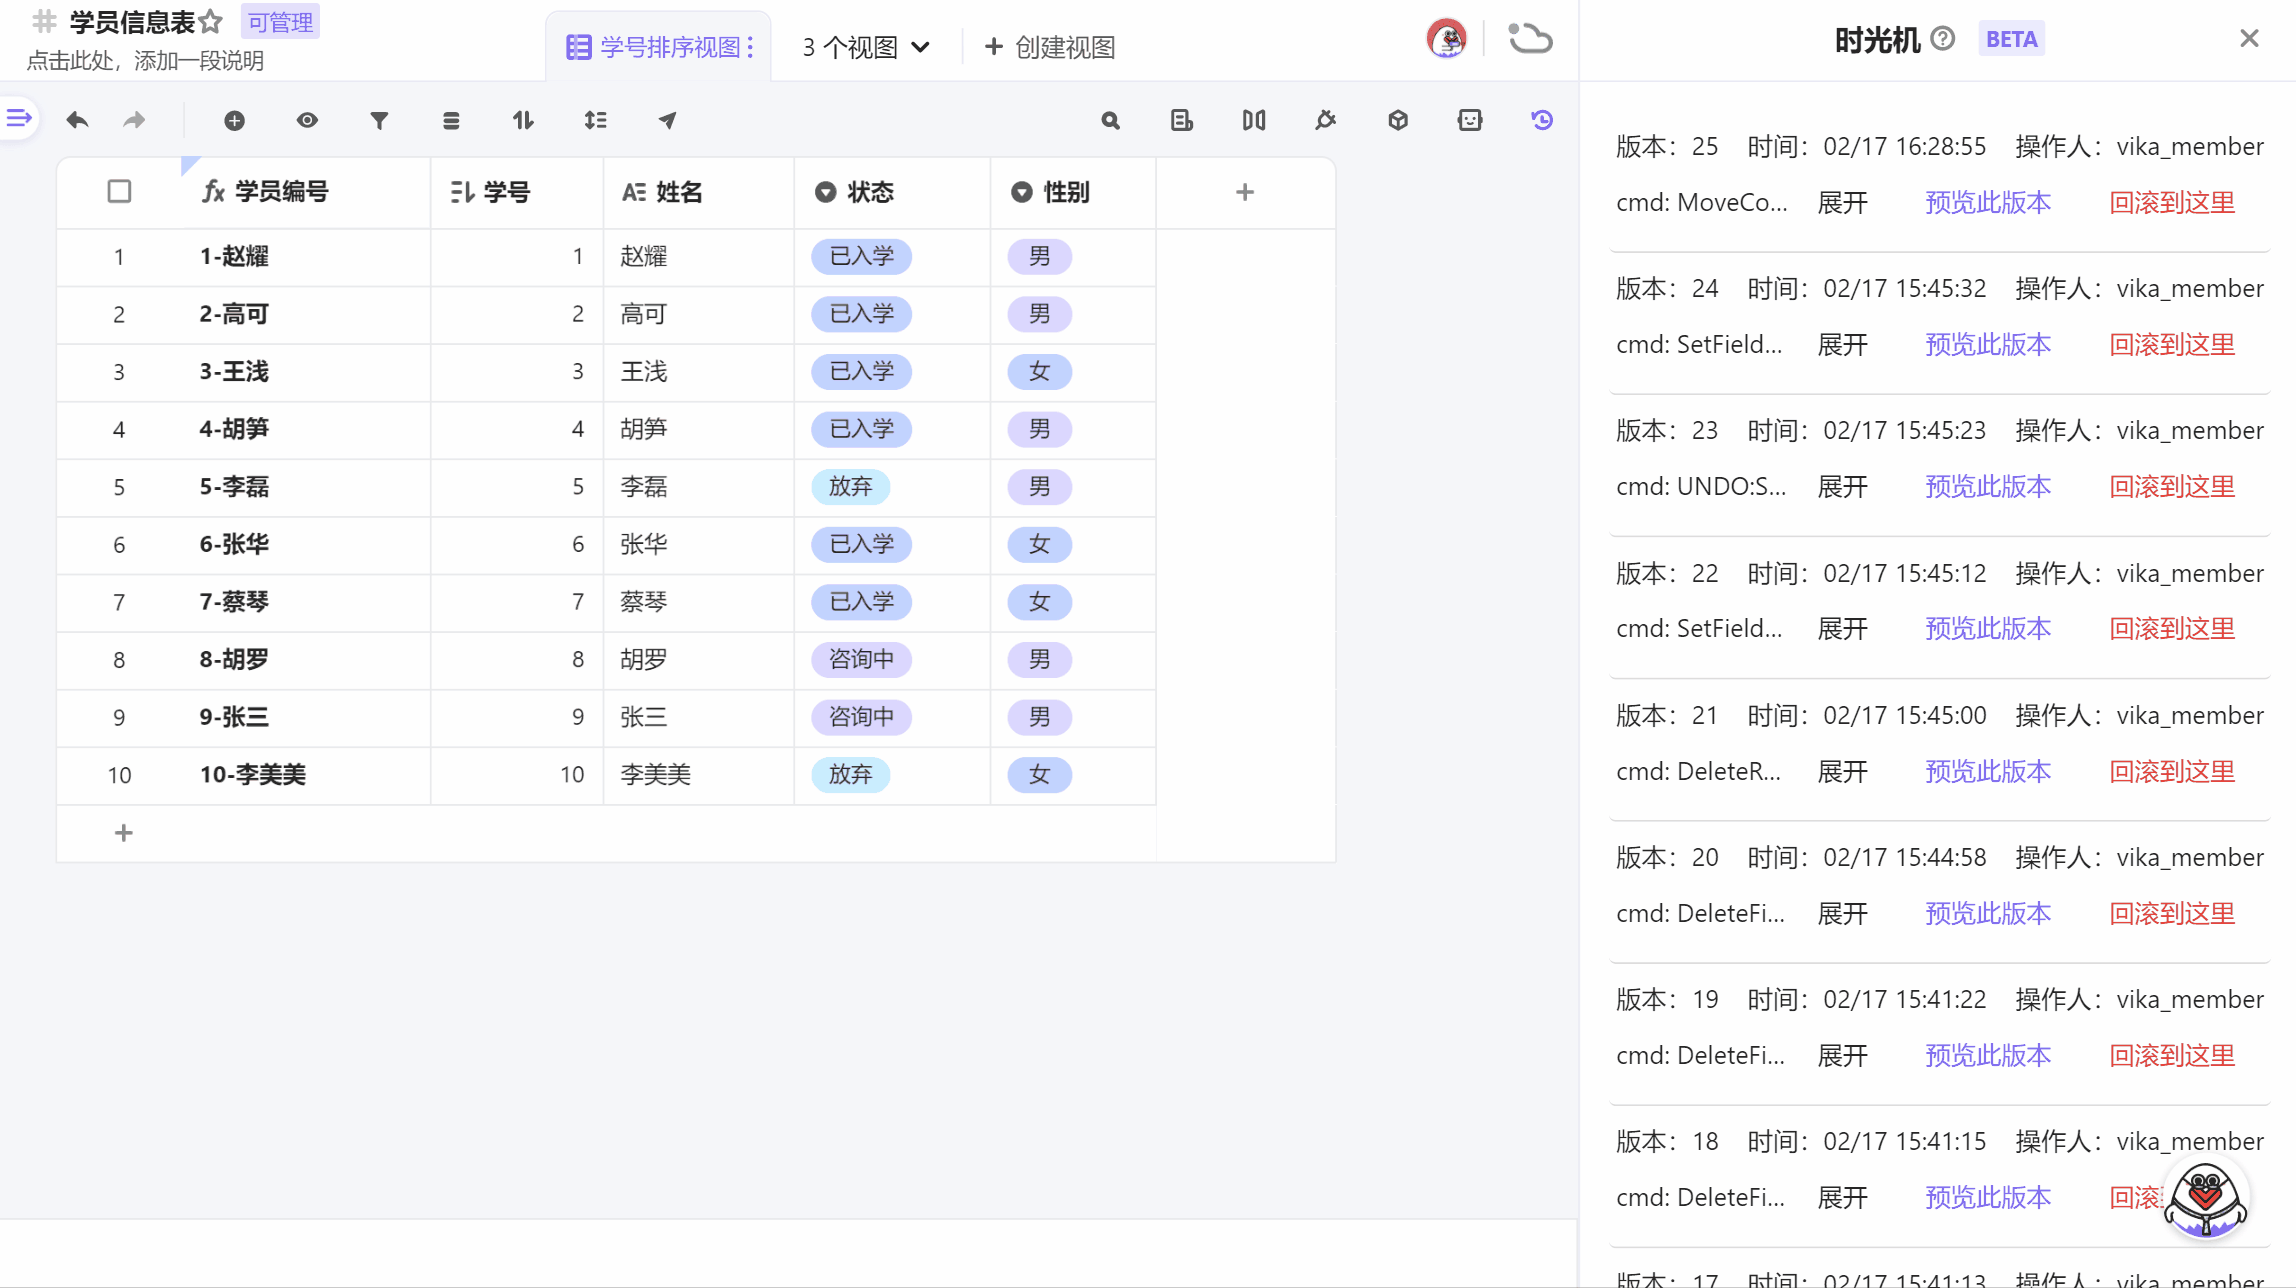2296x1288 pixels.
Task: Expand details of version 24
Action: (1842, 345)
